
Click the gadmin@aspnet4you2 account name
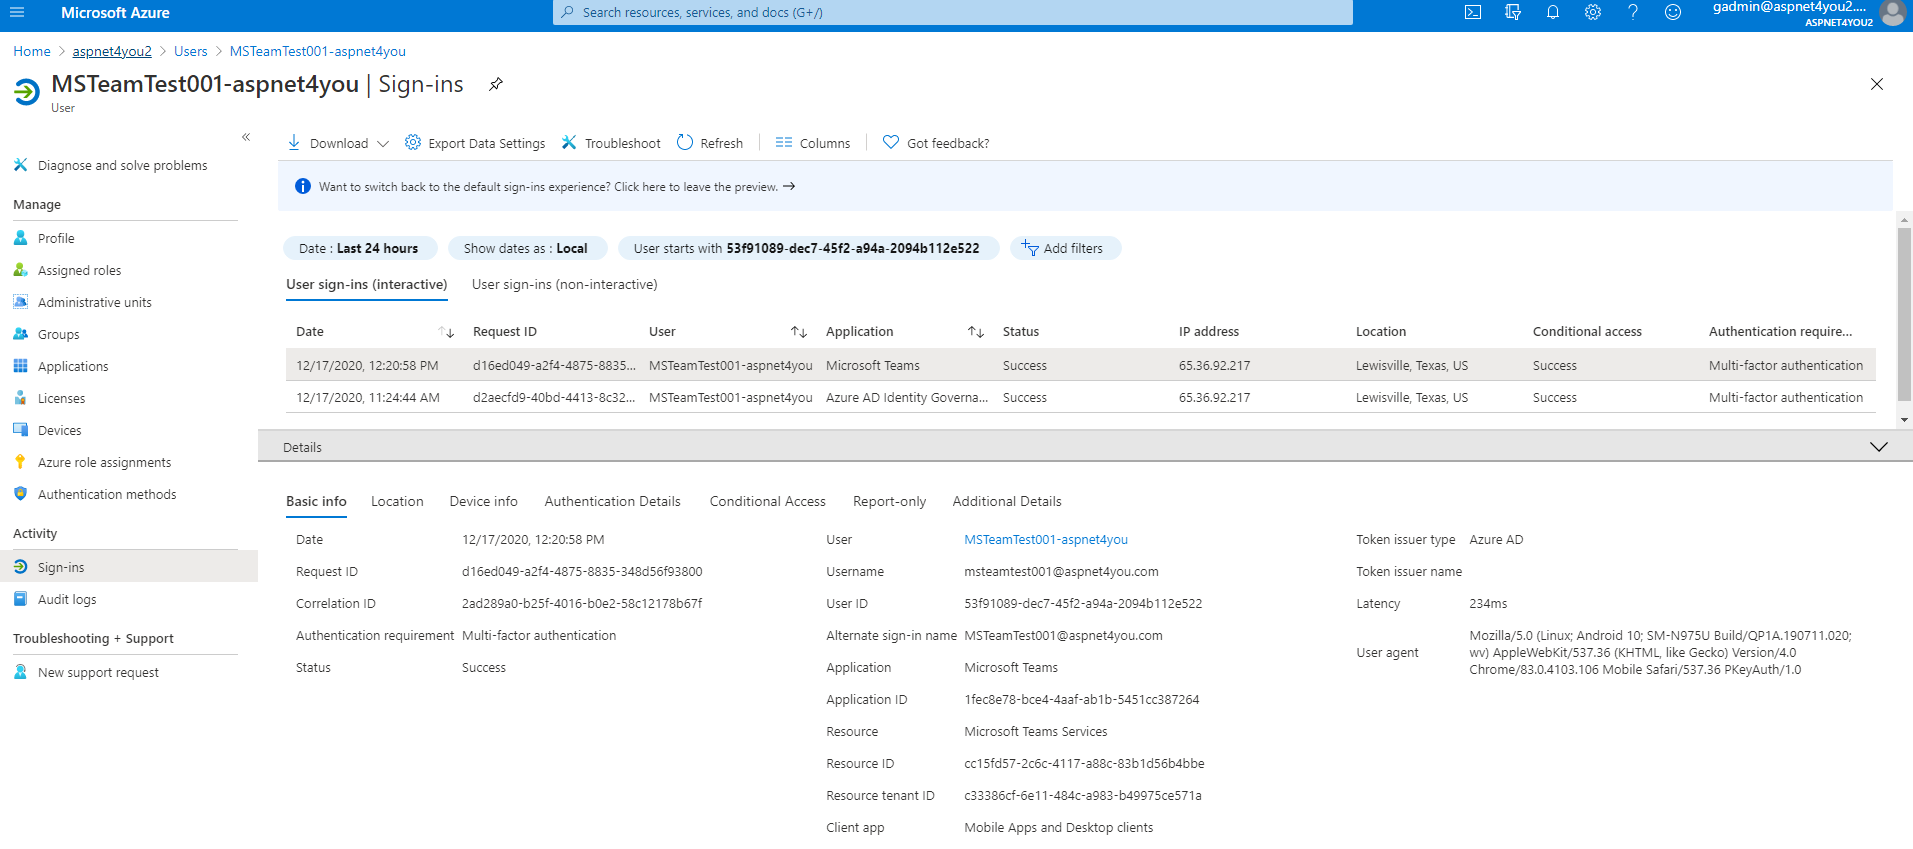point(1789,7)
